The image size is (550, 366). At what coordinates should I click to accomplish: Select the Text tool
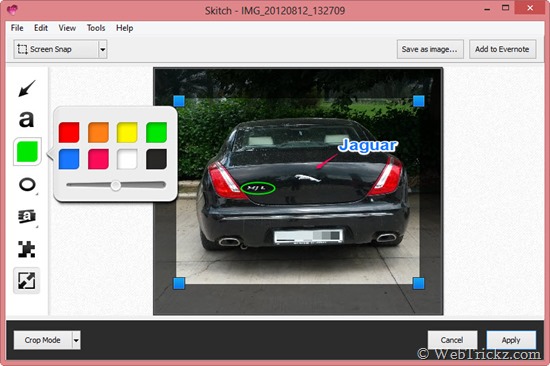tap(26, 119)
